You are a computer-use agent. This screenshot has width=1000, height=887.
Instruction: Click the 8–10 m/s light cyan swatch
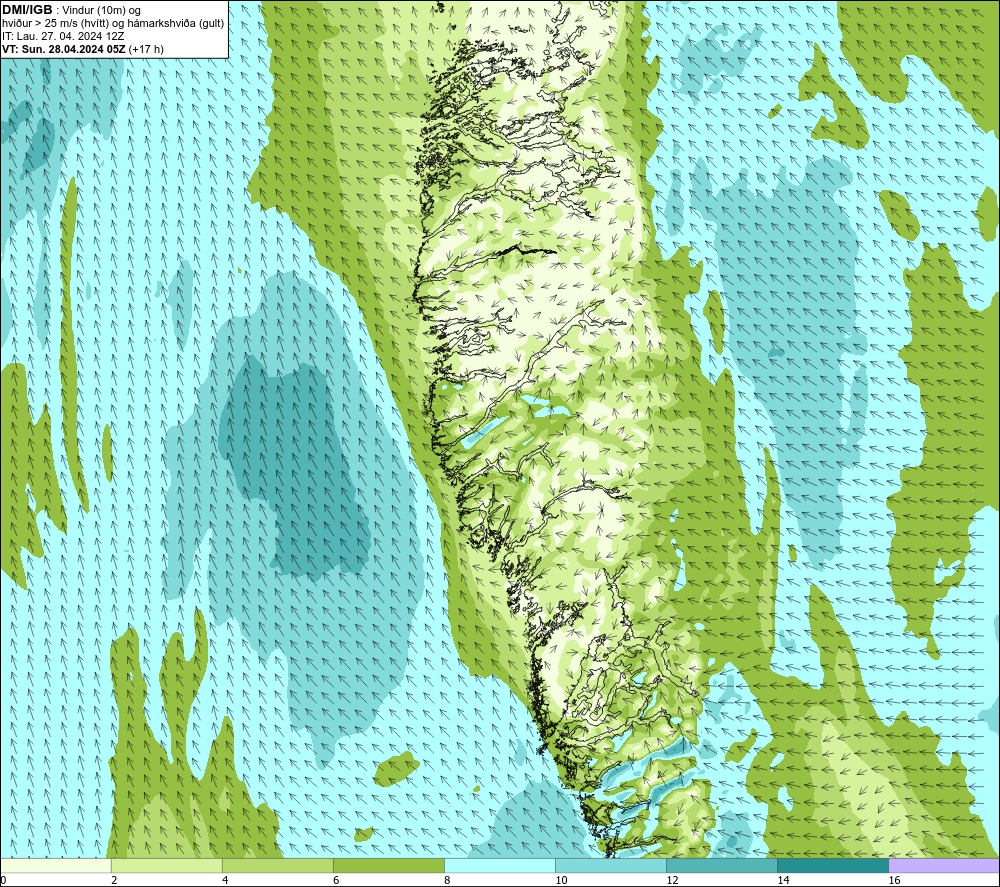(x=499, y=866)
